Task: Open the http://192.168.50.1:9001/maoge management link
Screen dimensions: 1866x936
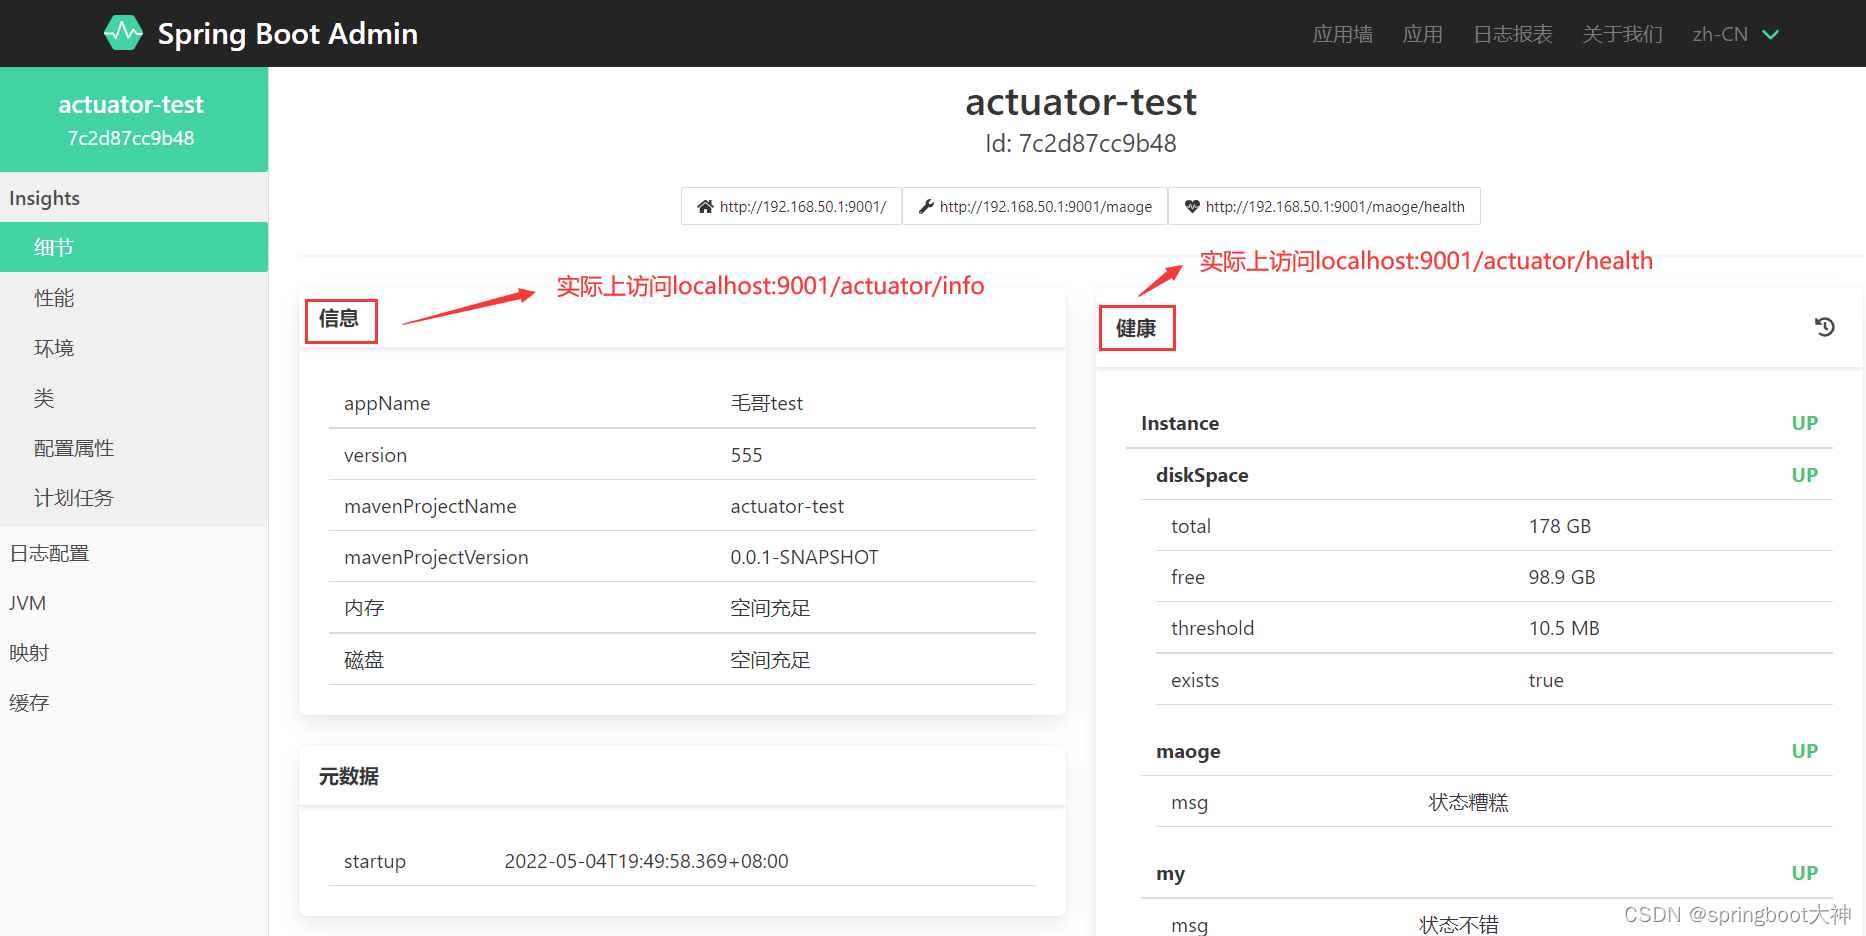Action: point(1035,206)
